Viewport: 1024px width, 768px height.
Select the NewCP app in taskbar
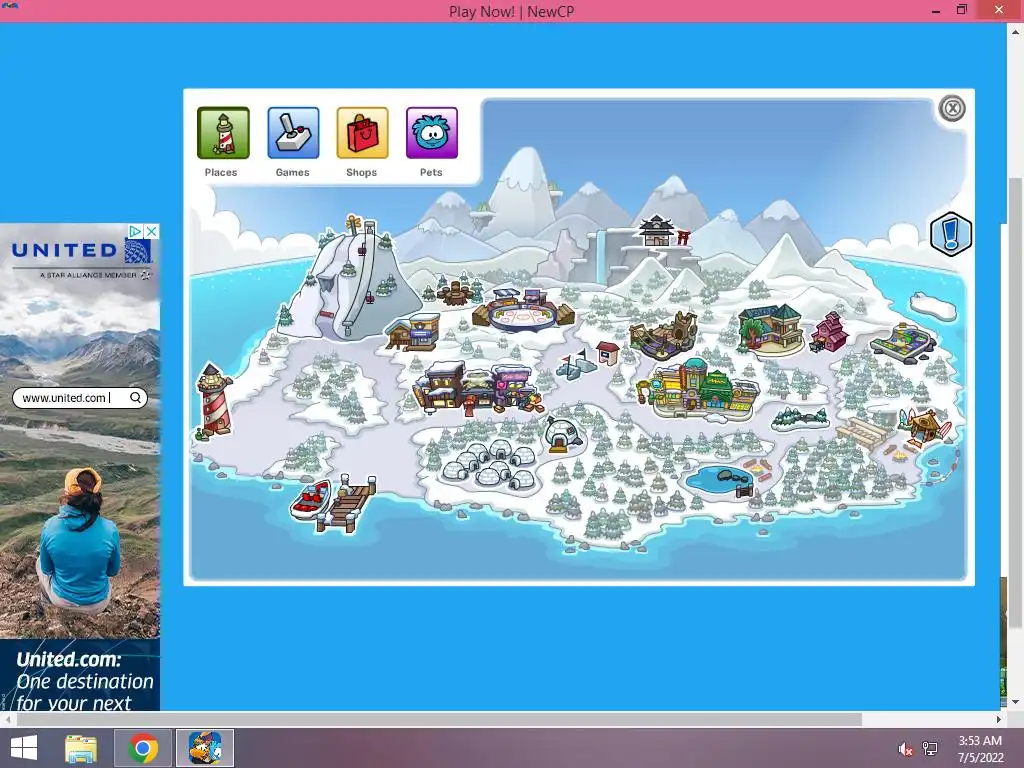[x=205, y=748]
